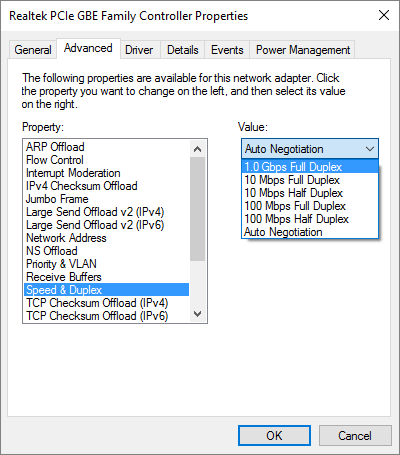The height and width of the screenshot is (455, 400).
Task: Click the property list scroll down arrow
Action: pos(197,314)
